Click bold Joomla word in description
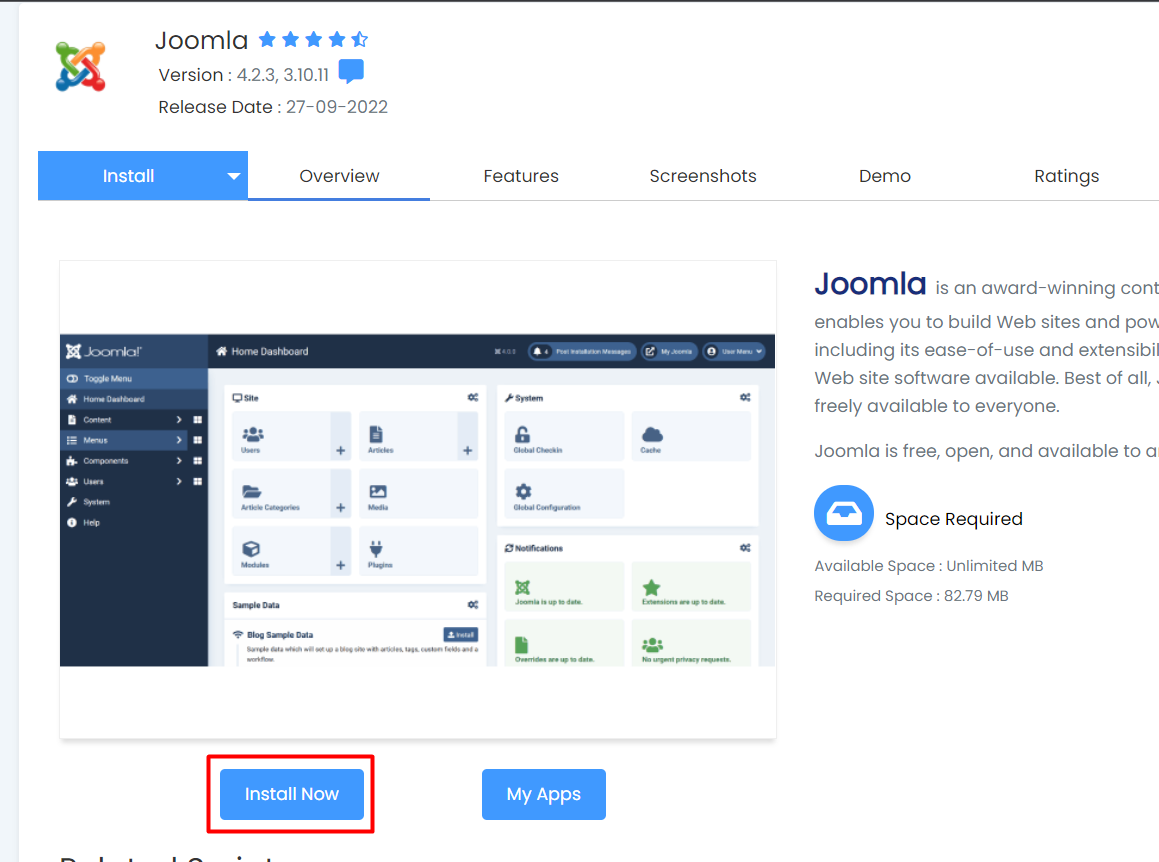The width and height of the screenshot is (1159, 862). tap(870, 284)
